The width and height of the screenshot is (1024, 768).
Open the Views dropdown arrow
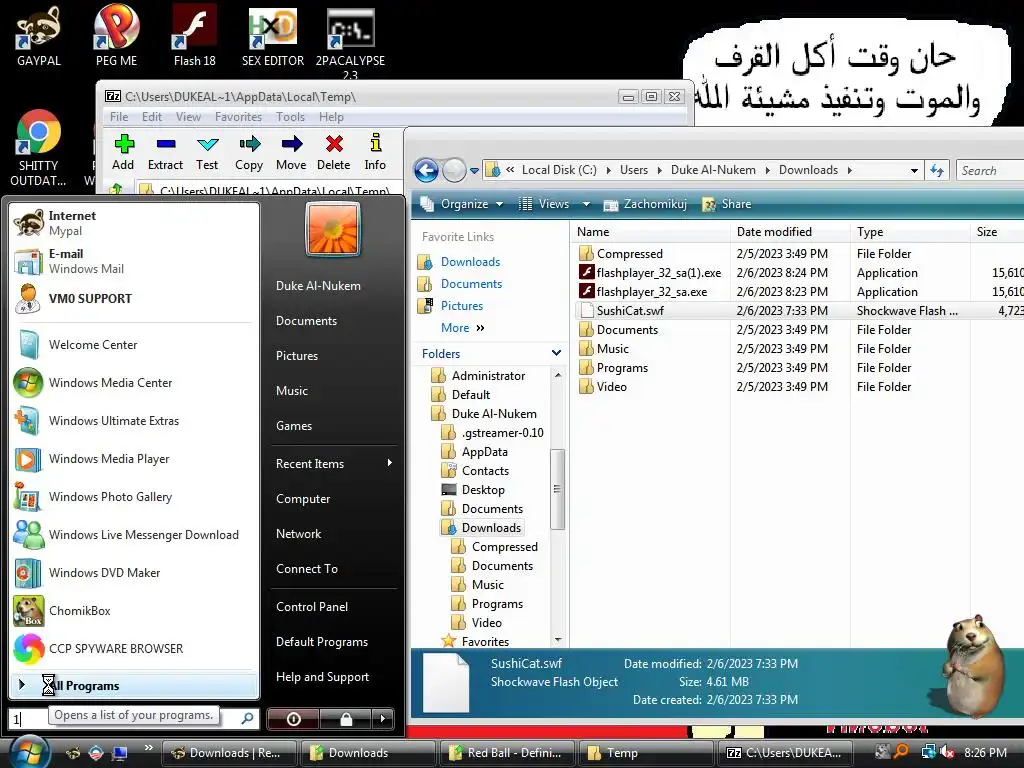[586, 204]
